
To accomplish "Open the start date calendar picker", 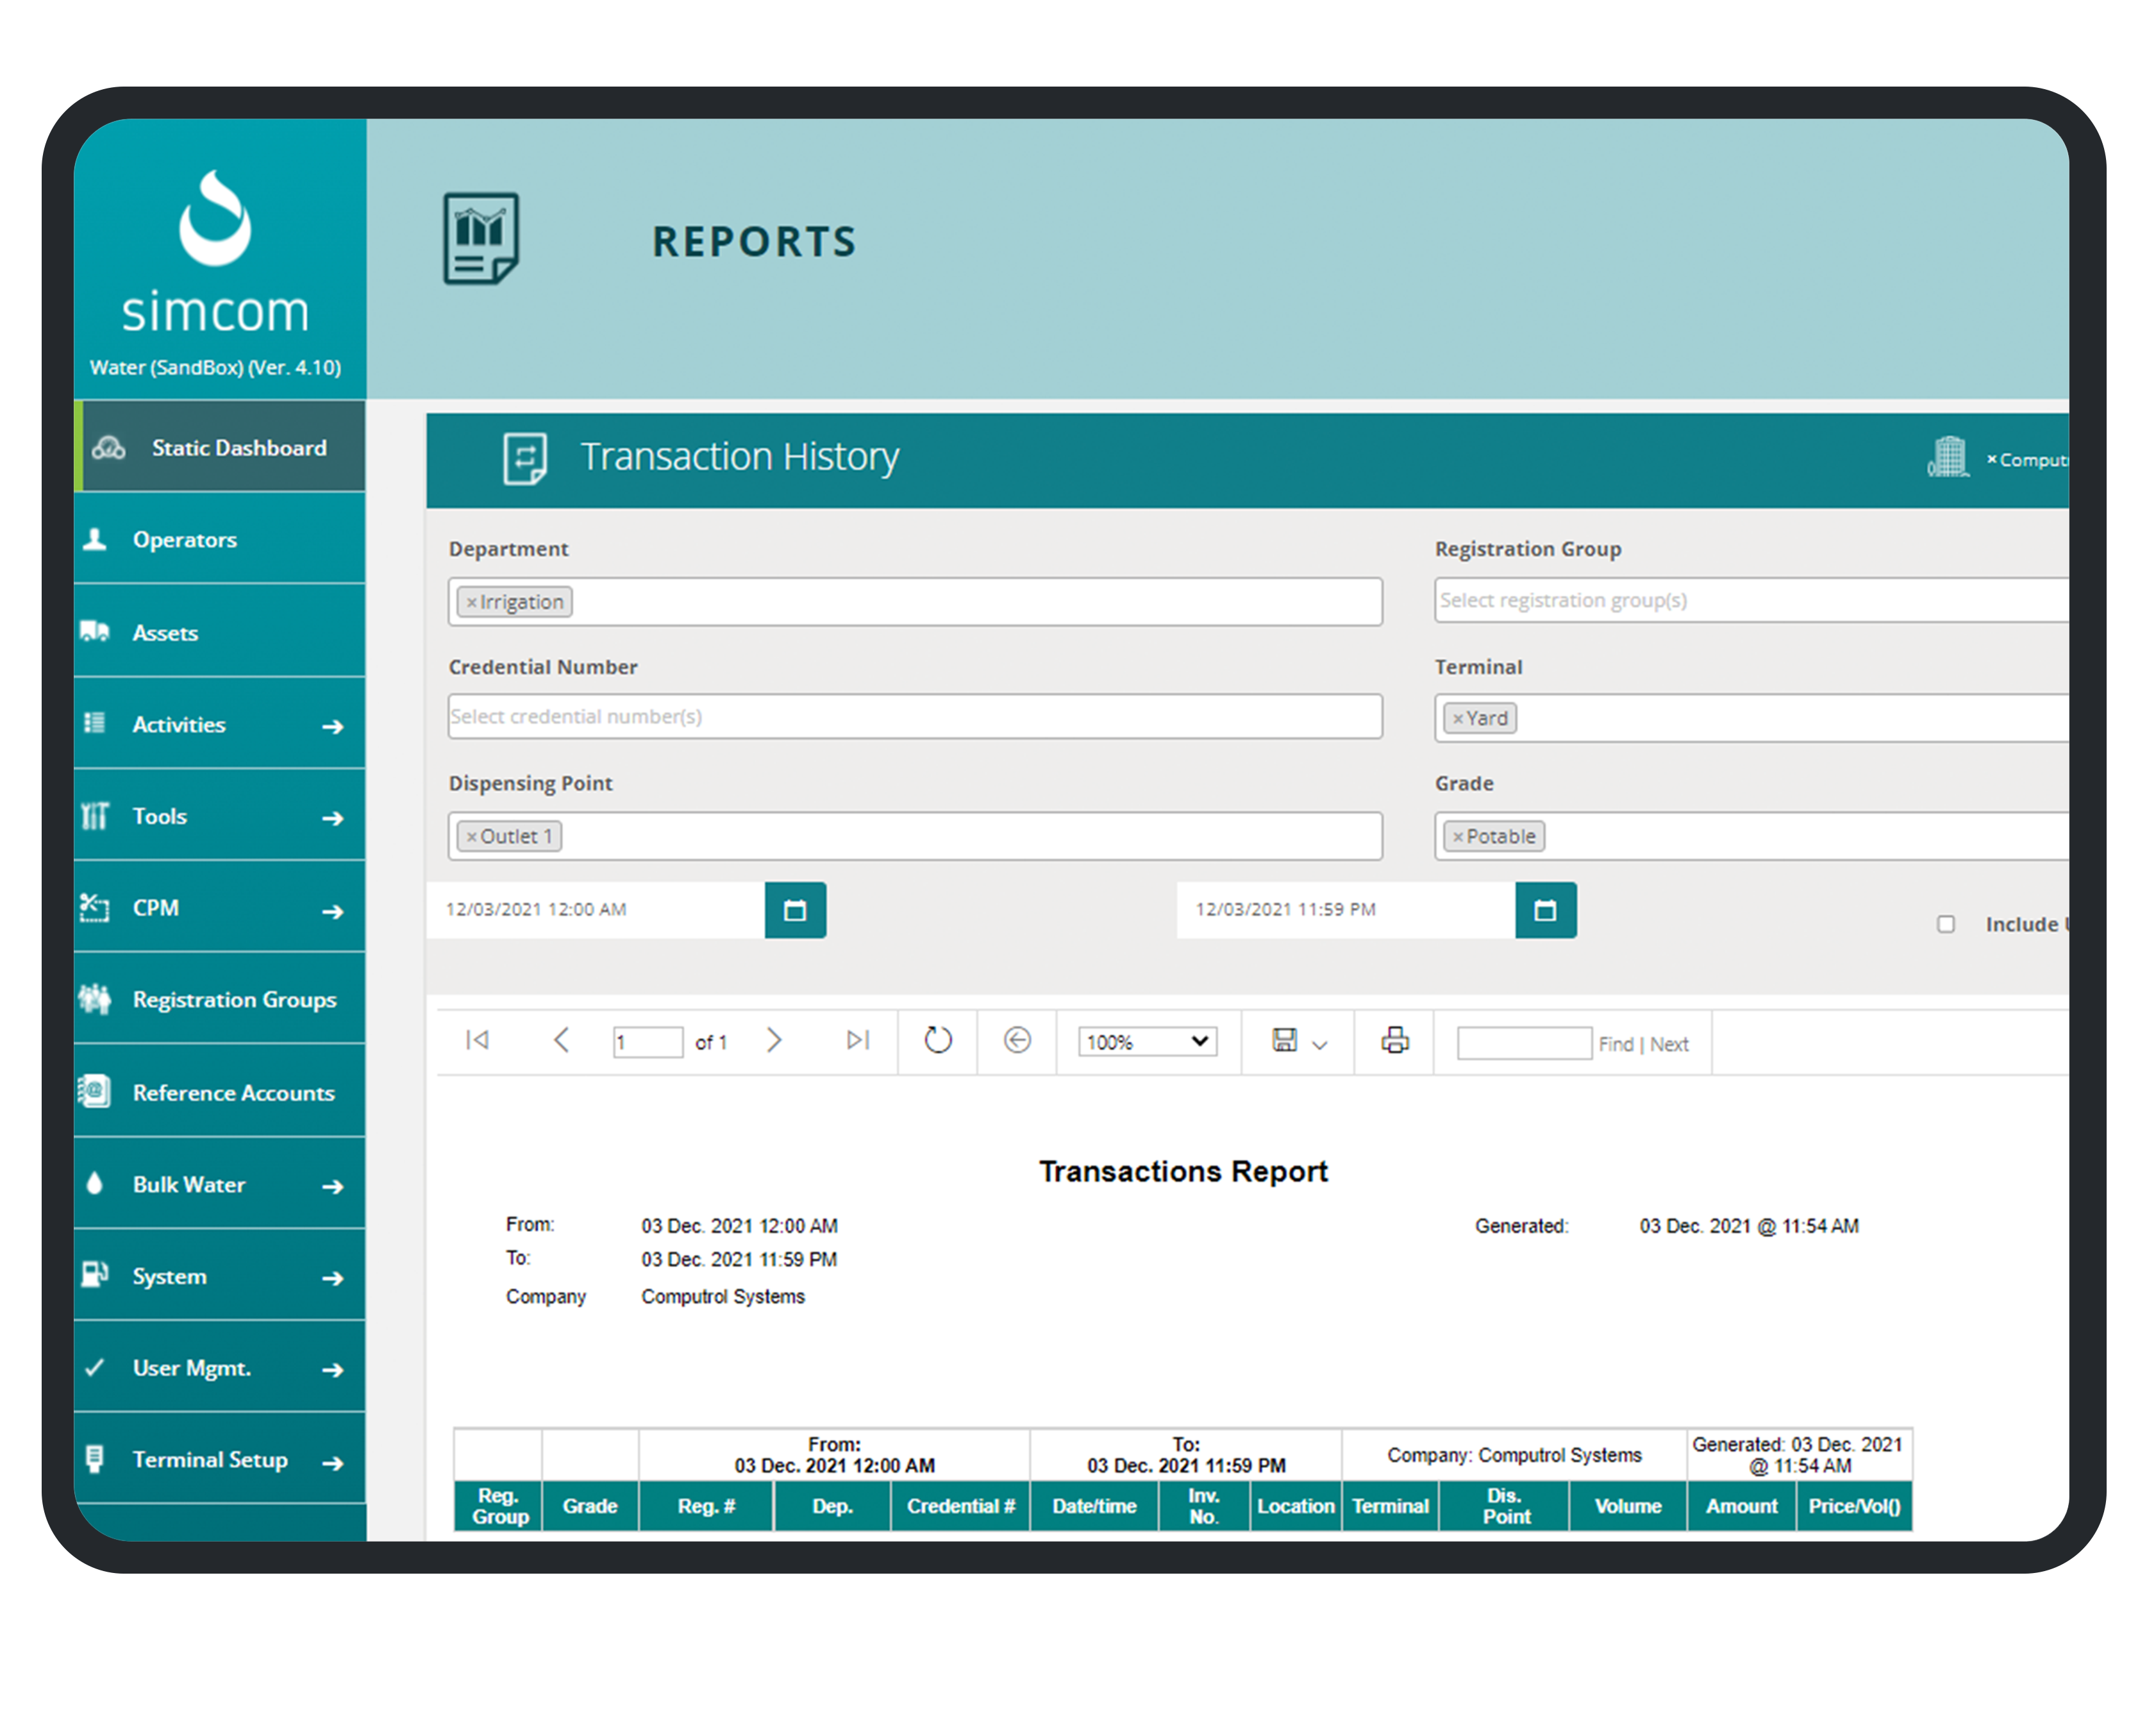I will pyautogui.click(x=795, y=910).
